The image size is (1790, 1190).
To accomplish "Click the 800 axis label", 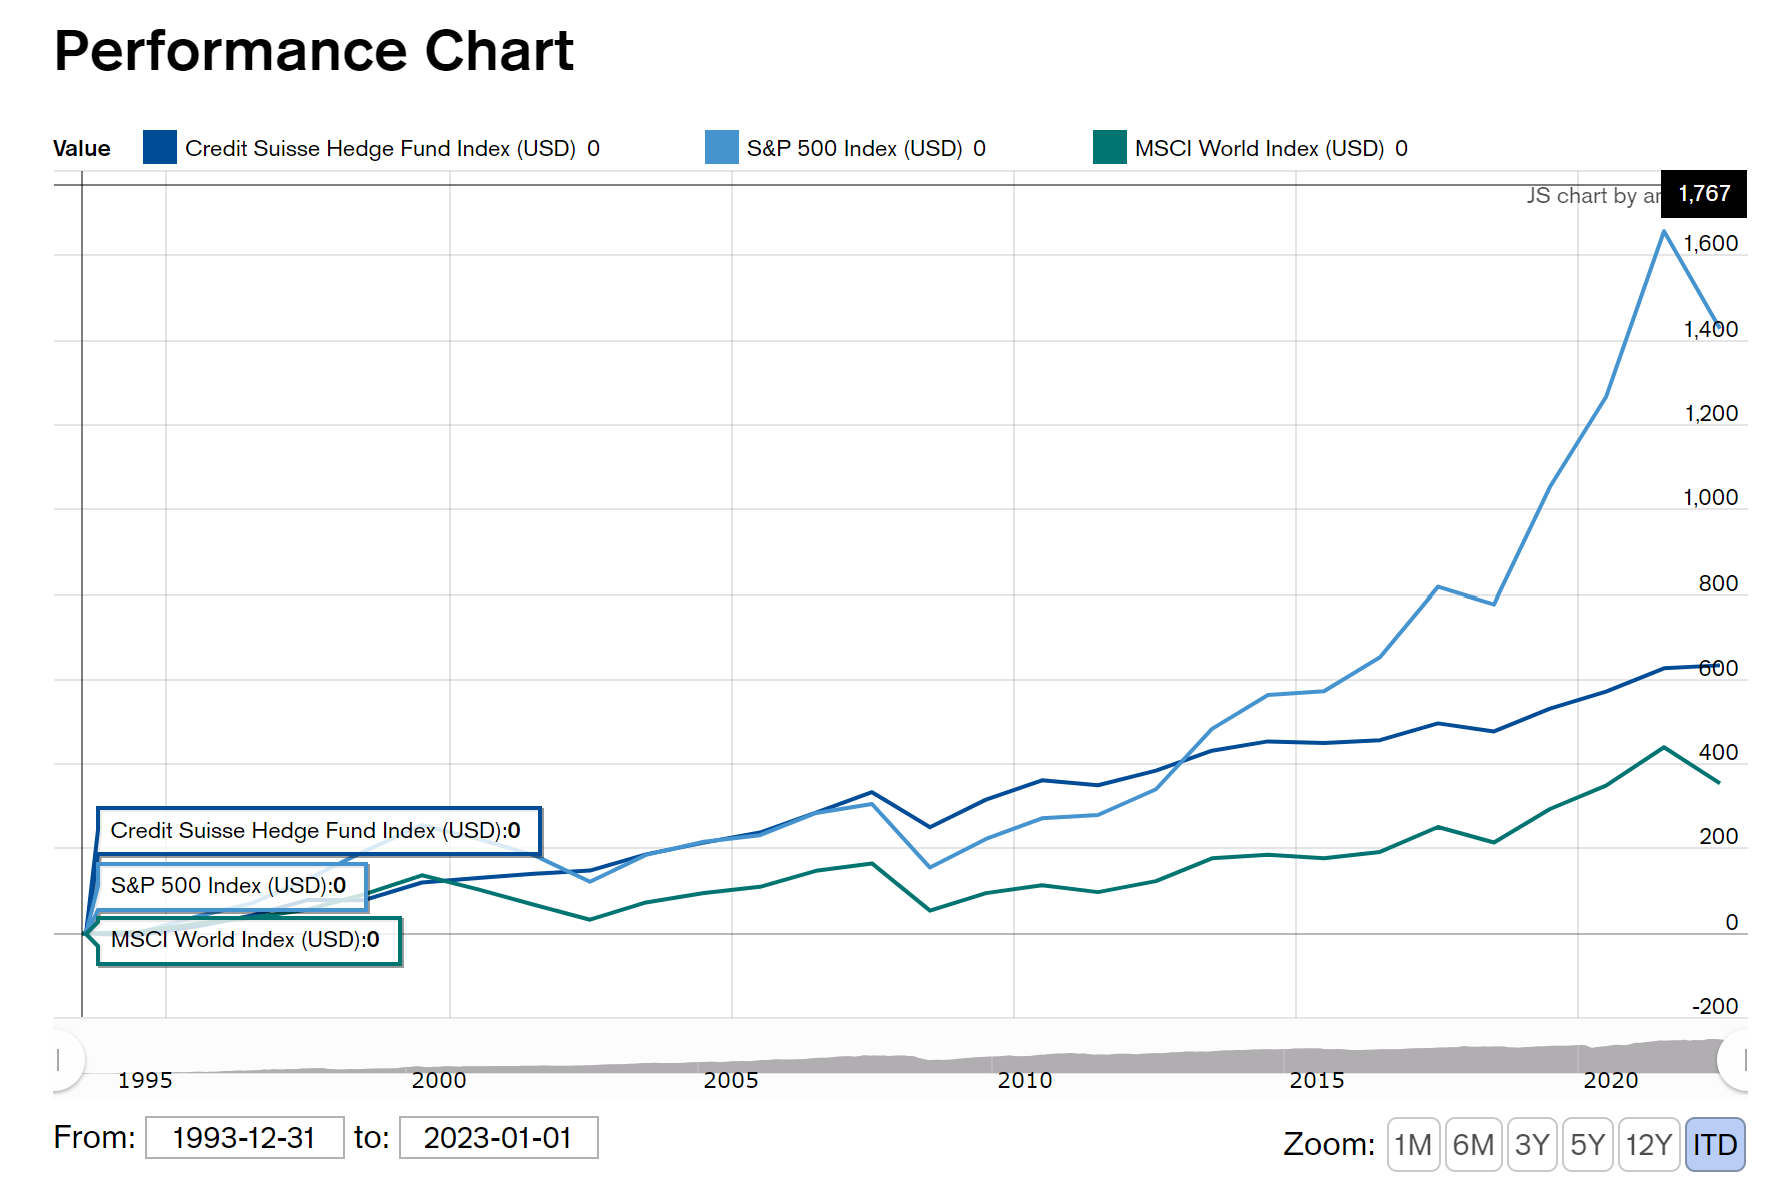I will tap(1719, 584).
